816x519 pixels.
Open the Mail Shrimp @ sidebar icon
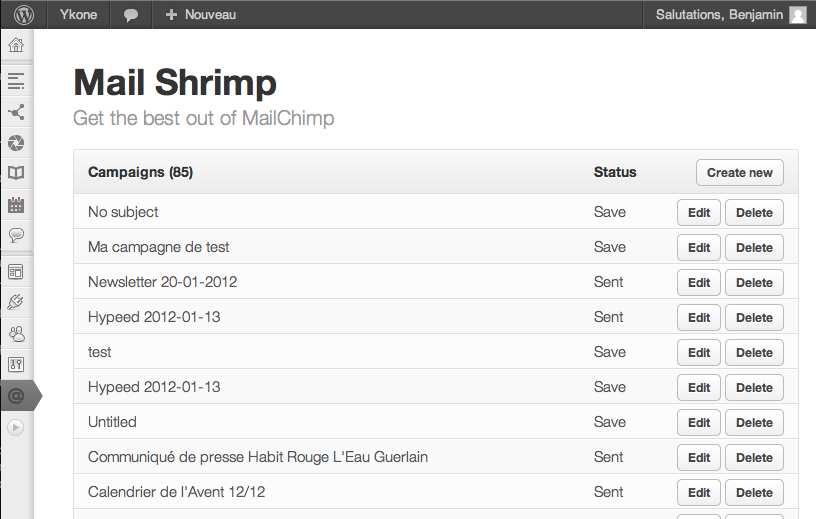pos(16,396)
